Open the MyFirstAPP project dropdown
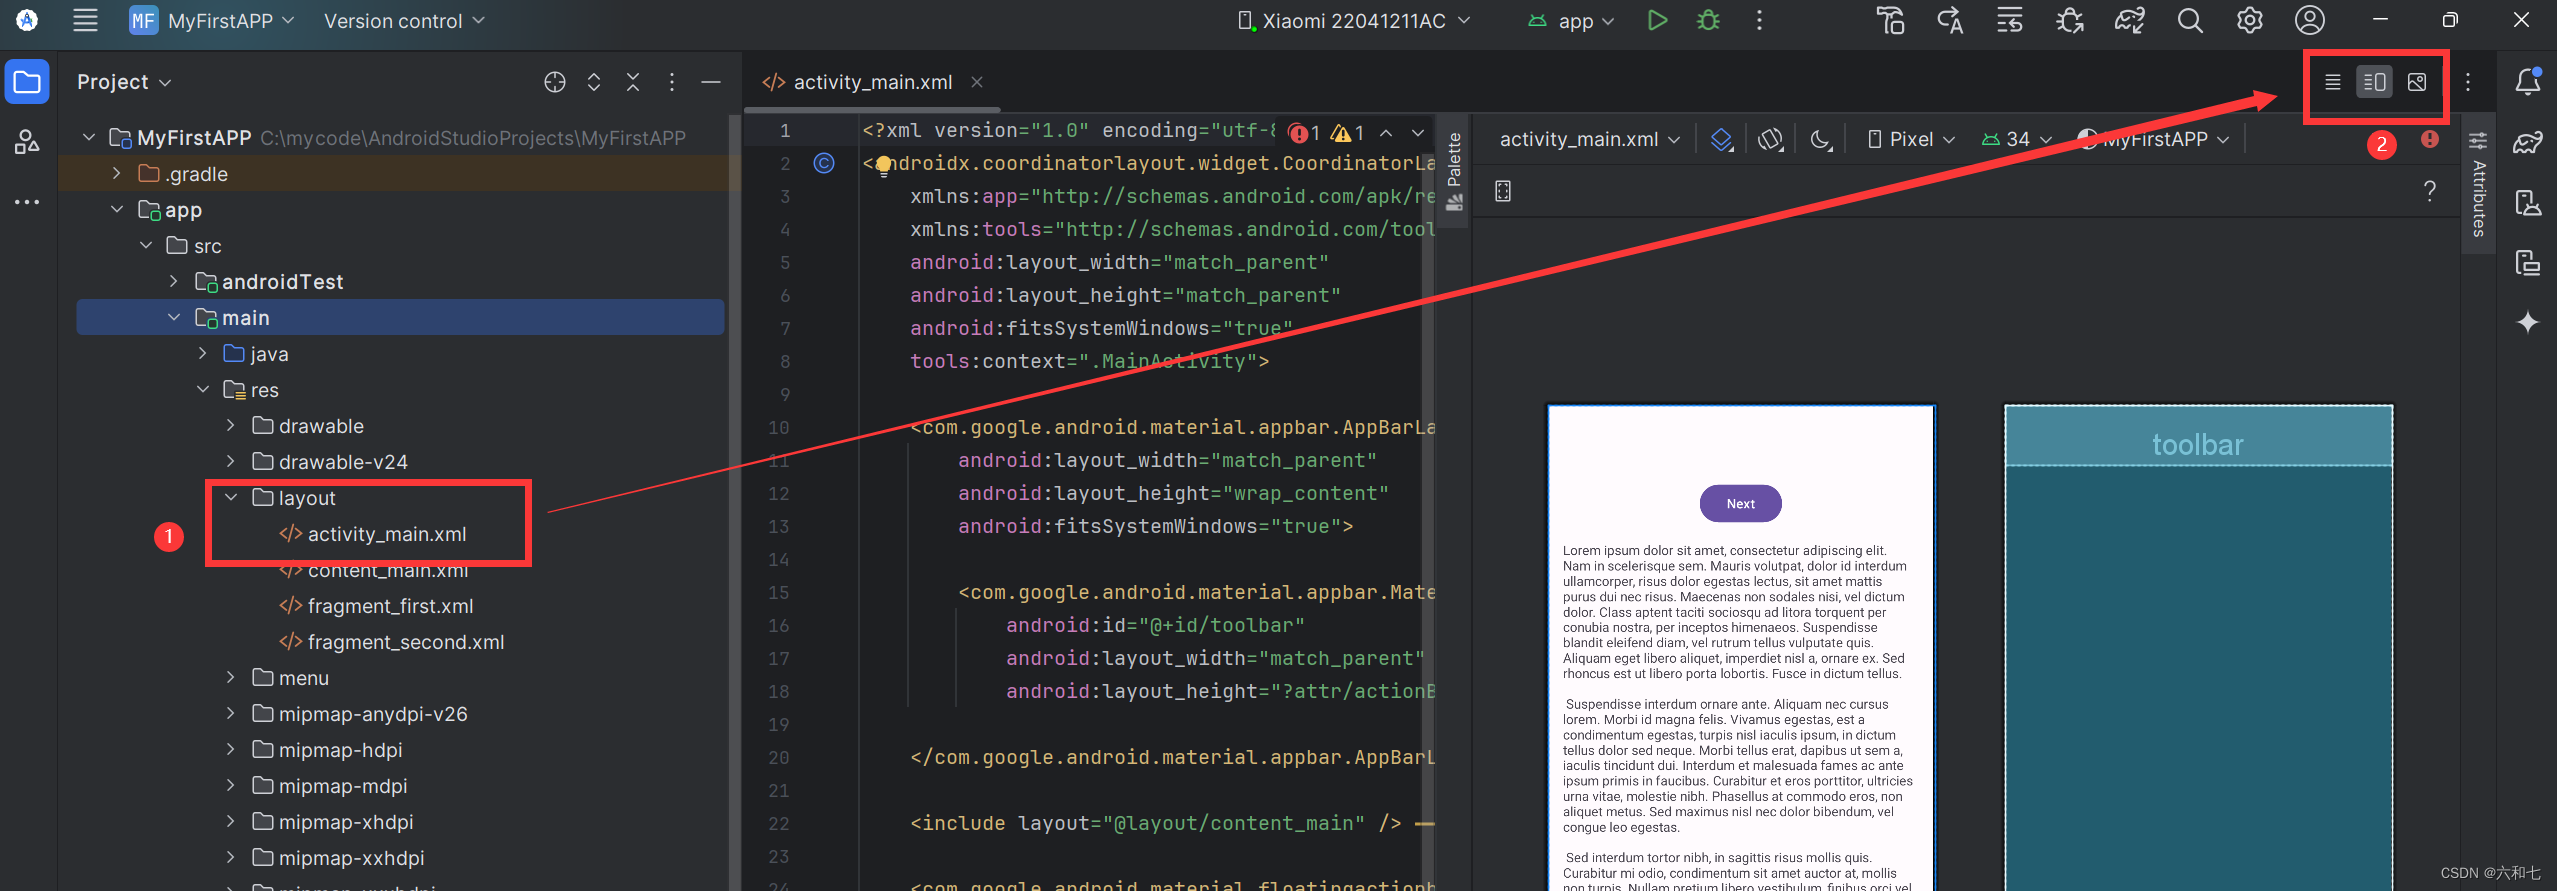Viewport: 2557px width, 891px height. [x=212, y=20]
